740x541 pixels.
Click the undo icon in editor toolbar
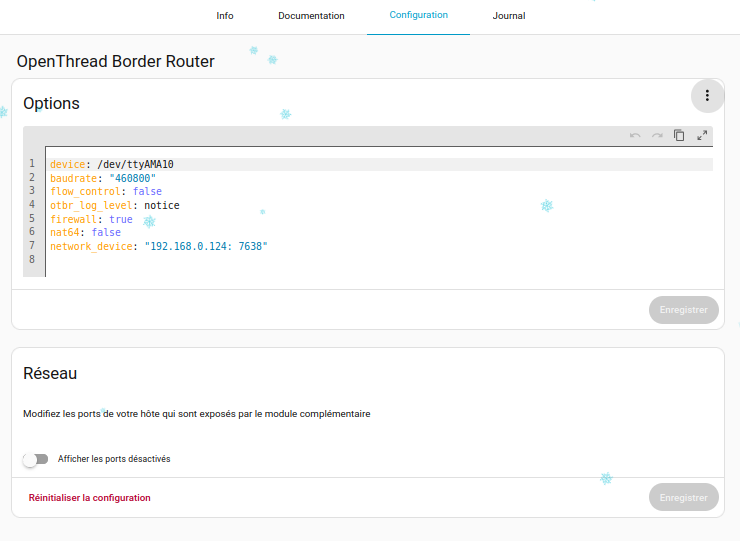[635, 135]
